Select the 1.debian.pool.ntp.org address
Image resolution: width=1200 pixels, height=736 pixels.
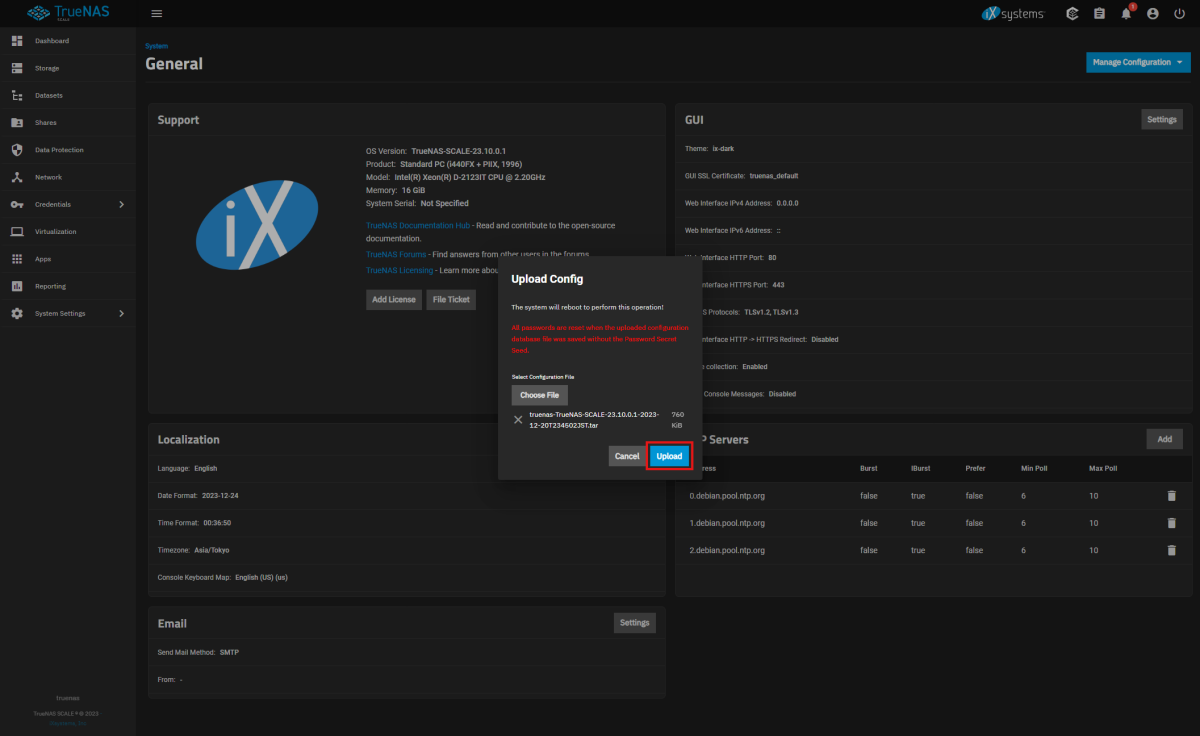[x=727, y=523]
